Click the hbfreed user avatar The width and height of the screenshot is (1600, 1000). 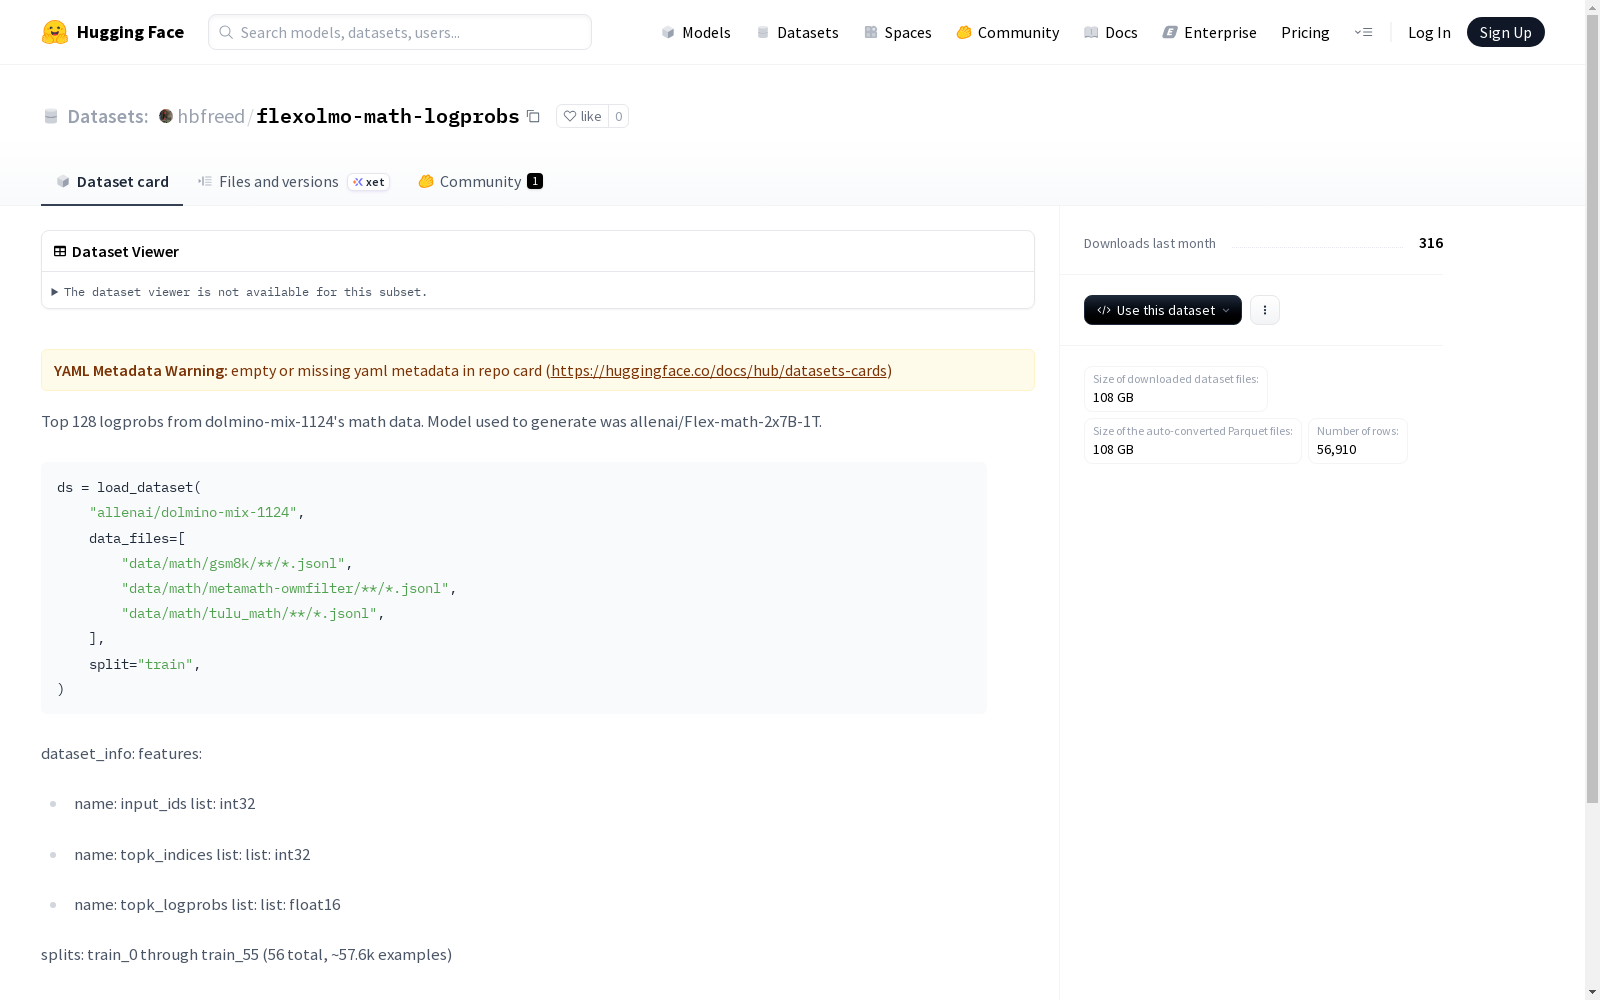(166, 116)
